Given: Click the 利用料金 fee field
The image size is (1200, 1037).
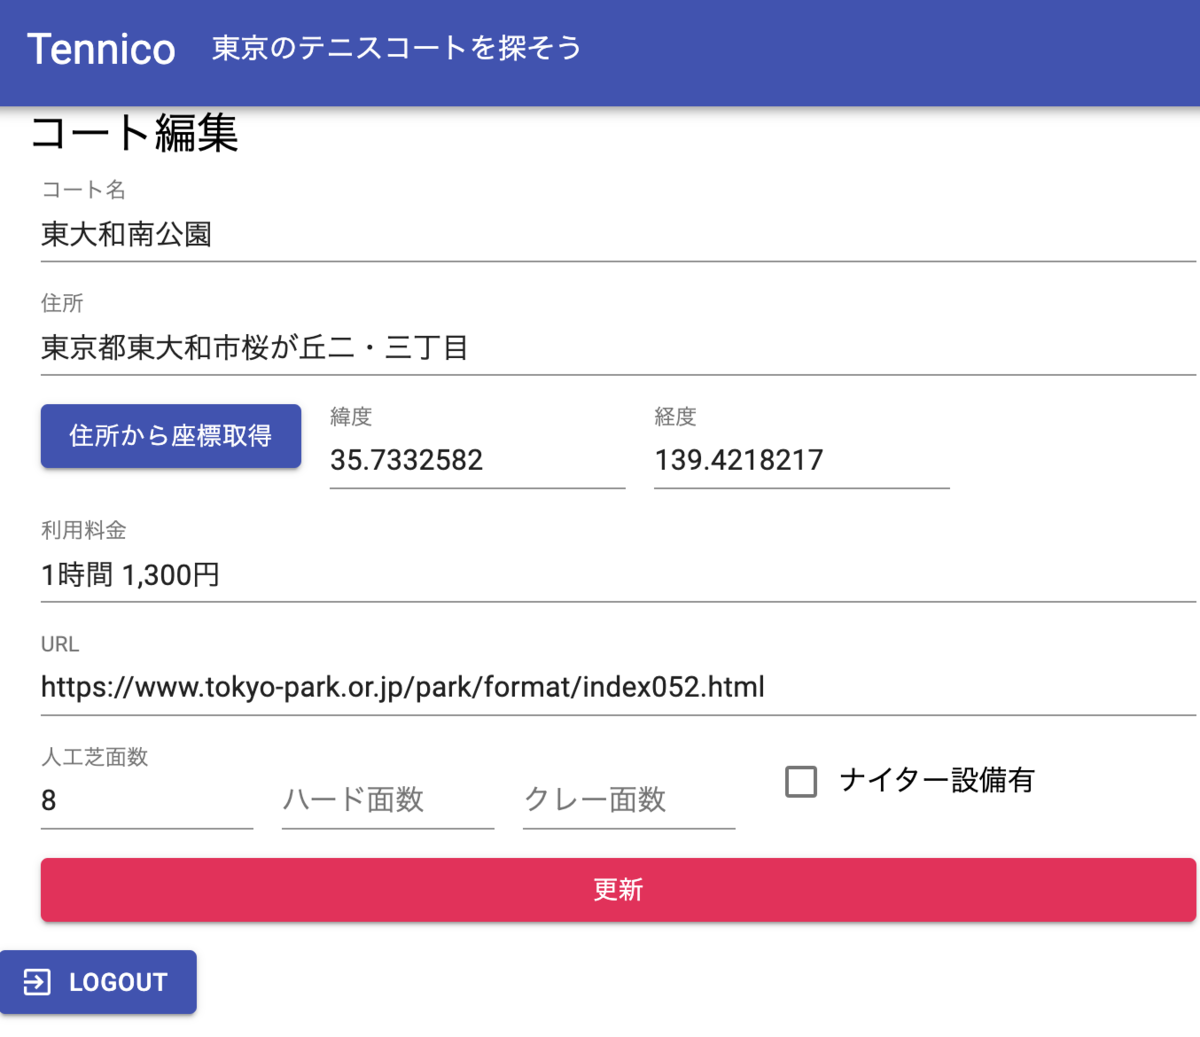Looking at the screenshot, I should point(400,575).
